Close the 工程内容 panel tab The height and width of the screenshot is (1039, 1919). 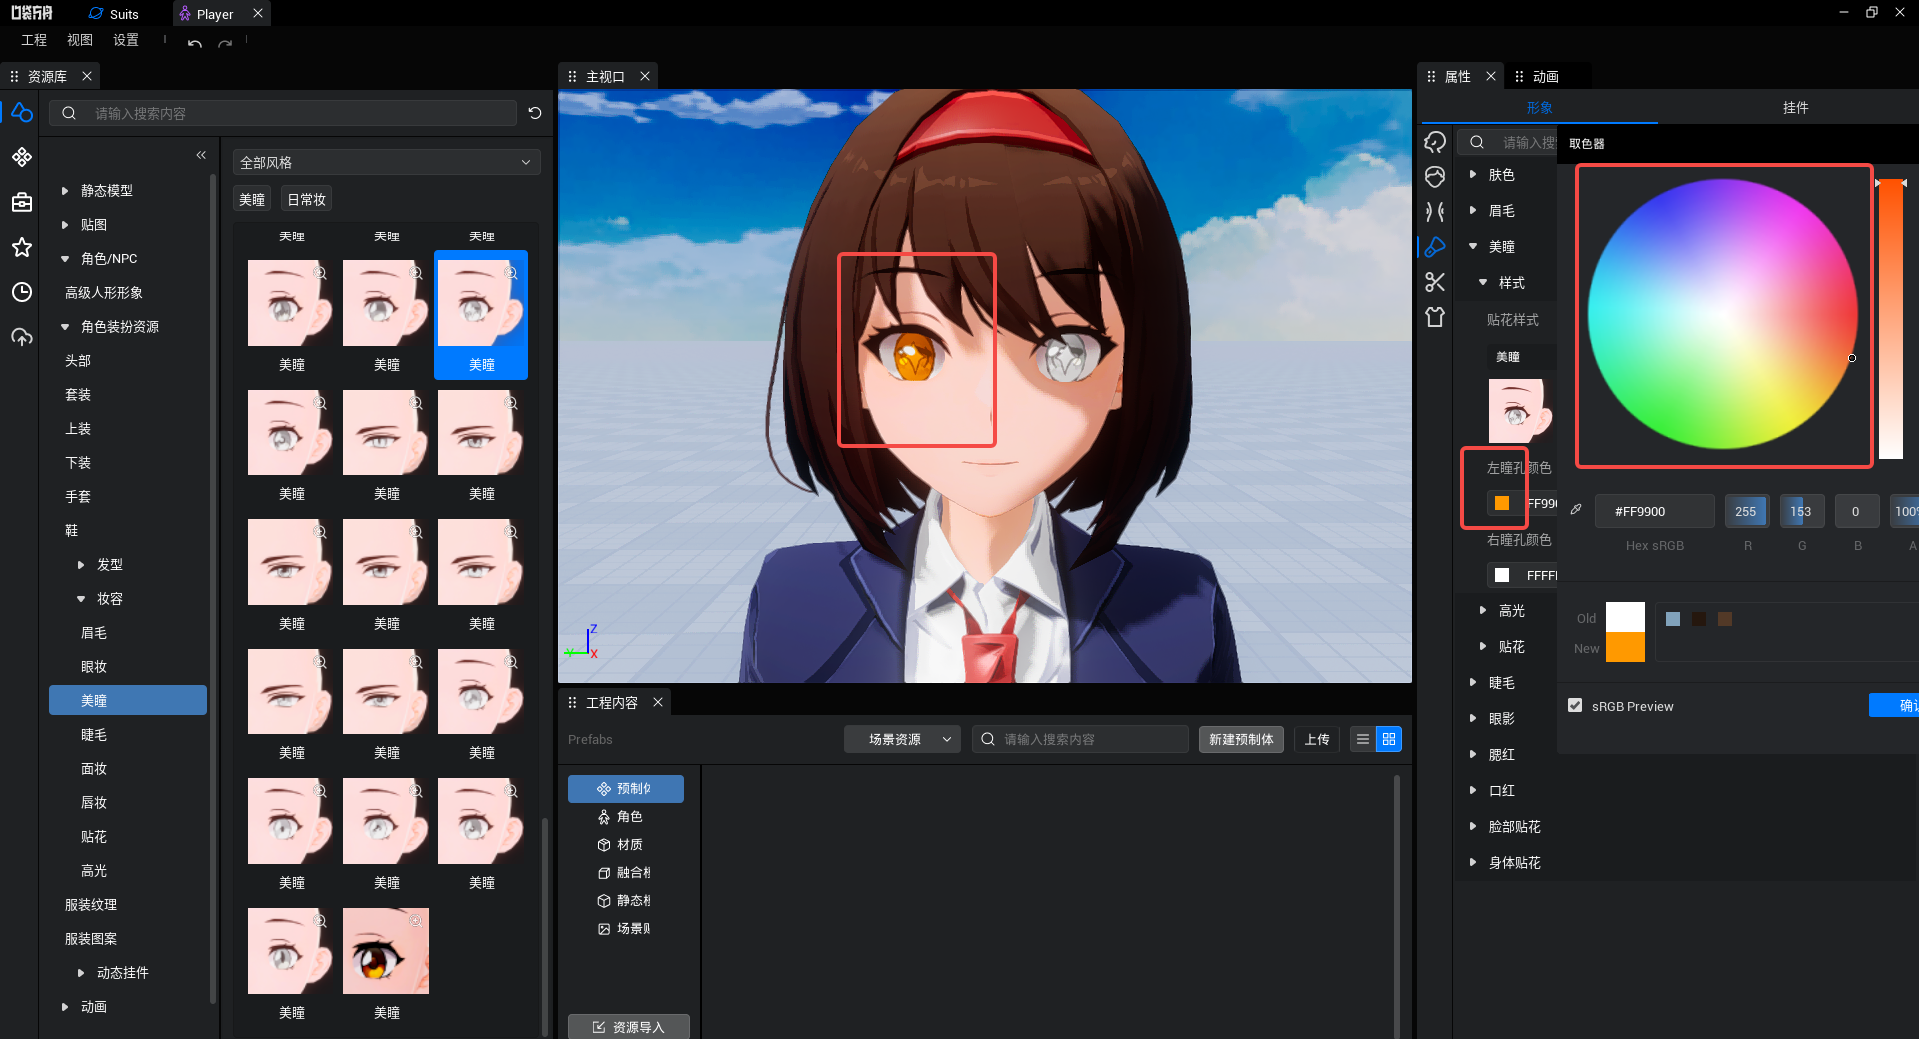[658, 703]
